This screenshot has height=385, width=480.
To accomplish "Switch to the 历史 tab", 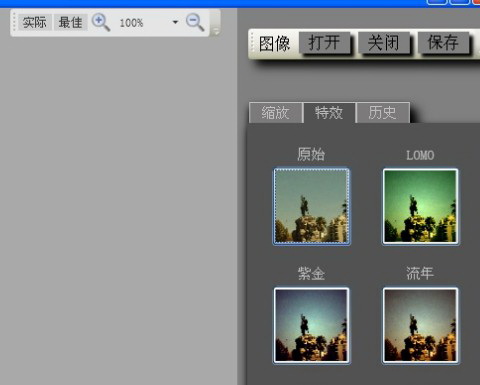I will [382, 113].
